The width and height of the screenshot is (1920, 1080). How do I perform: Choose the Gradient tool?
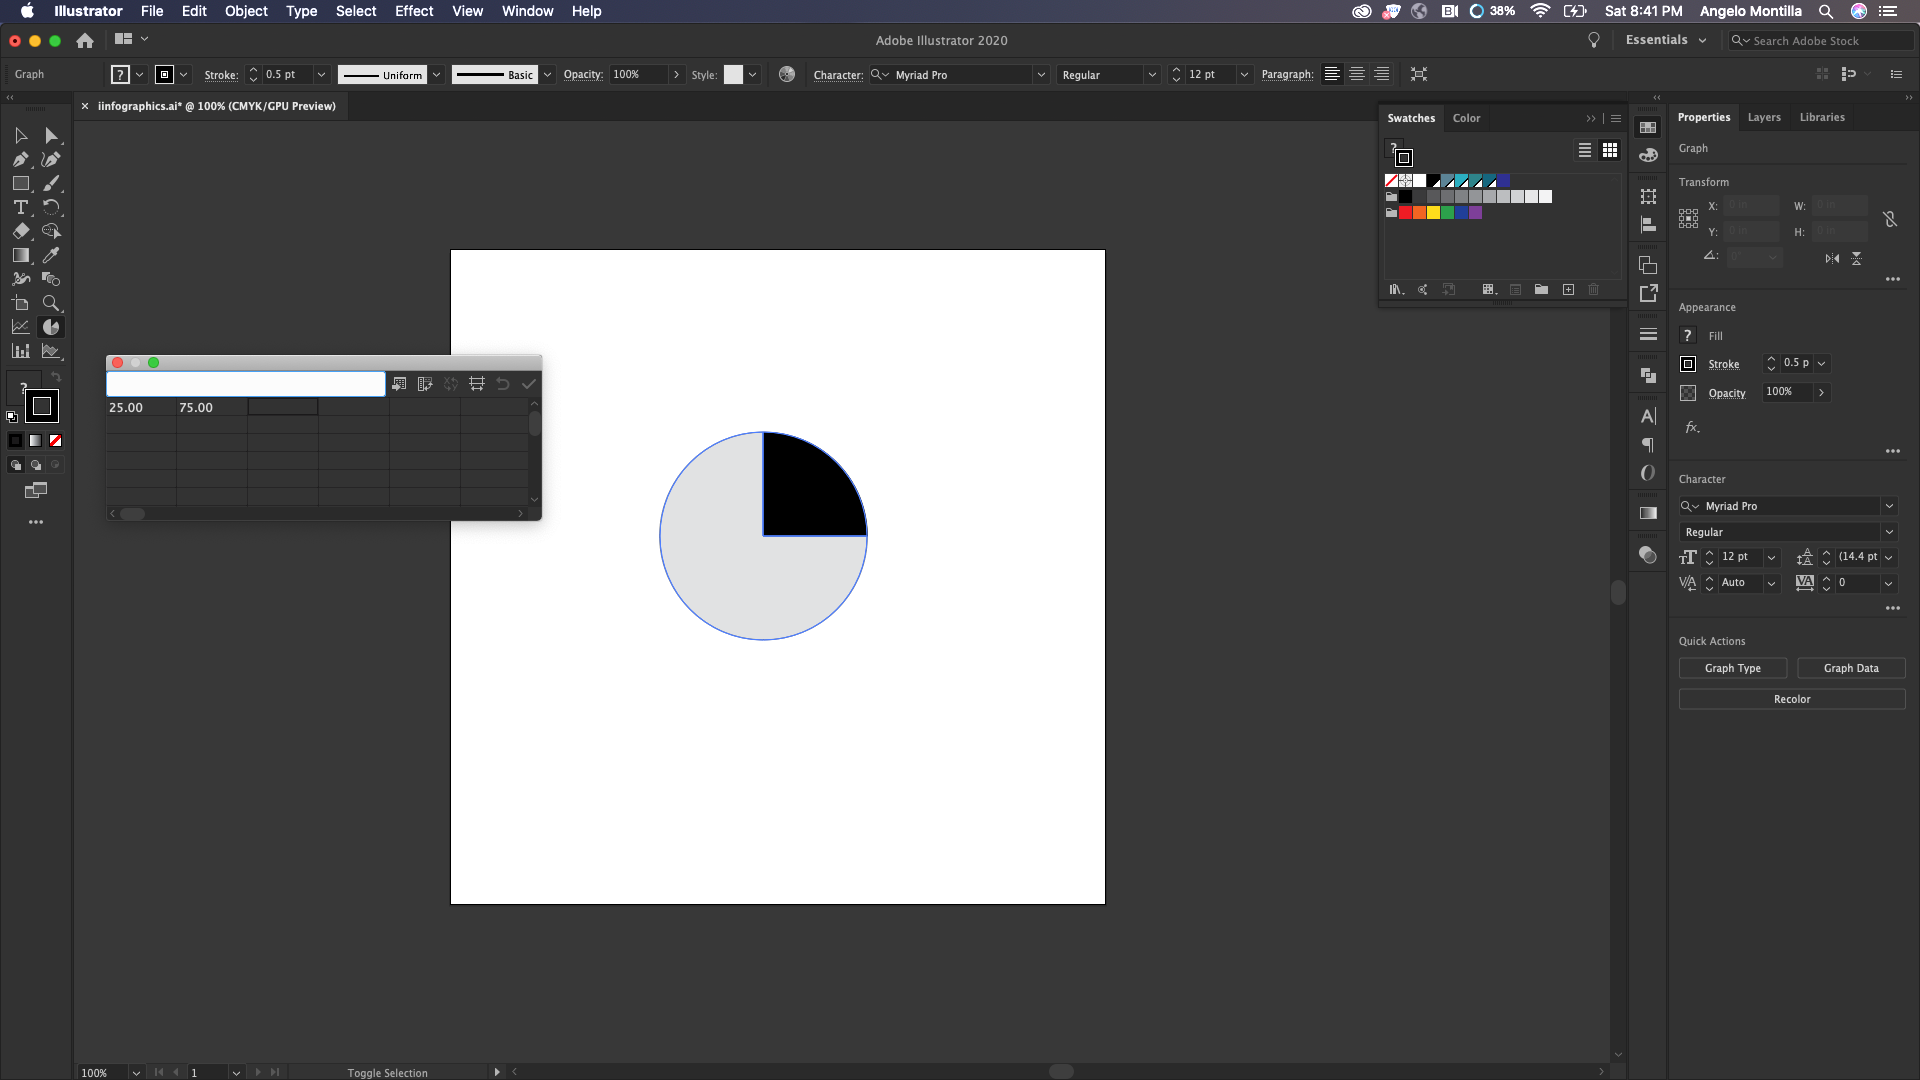[21, 255]
